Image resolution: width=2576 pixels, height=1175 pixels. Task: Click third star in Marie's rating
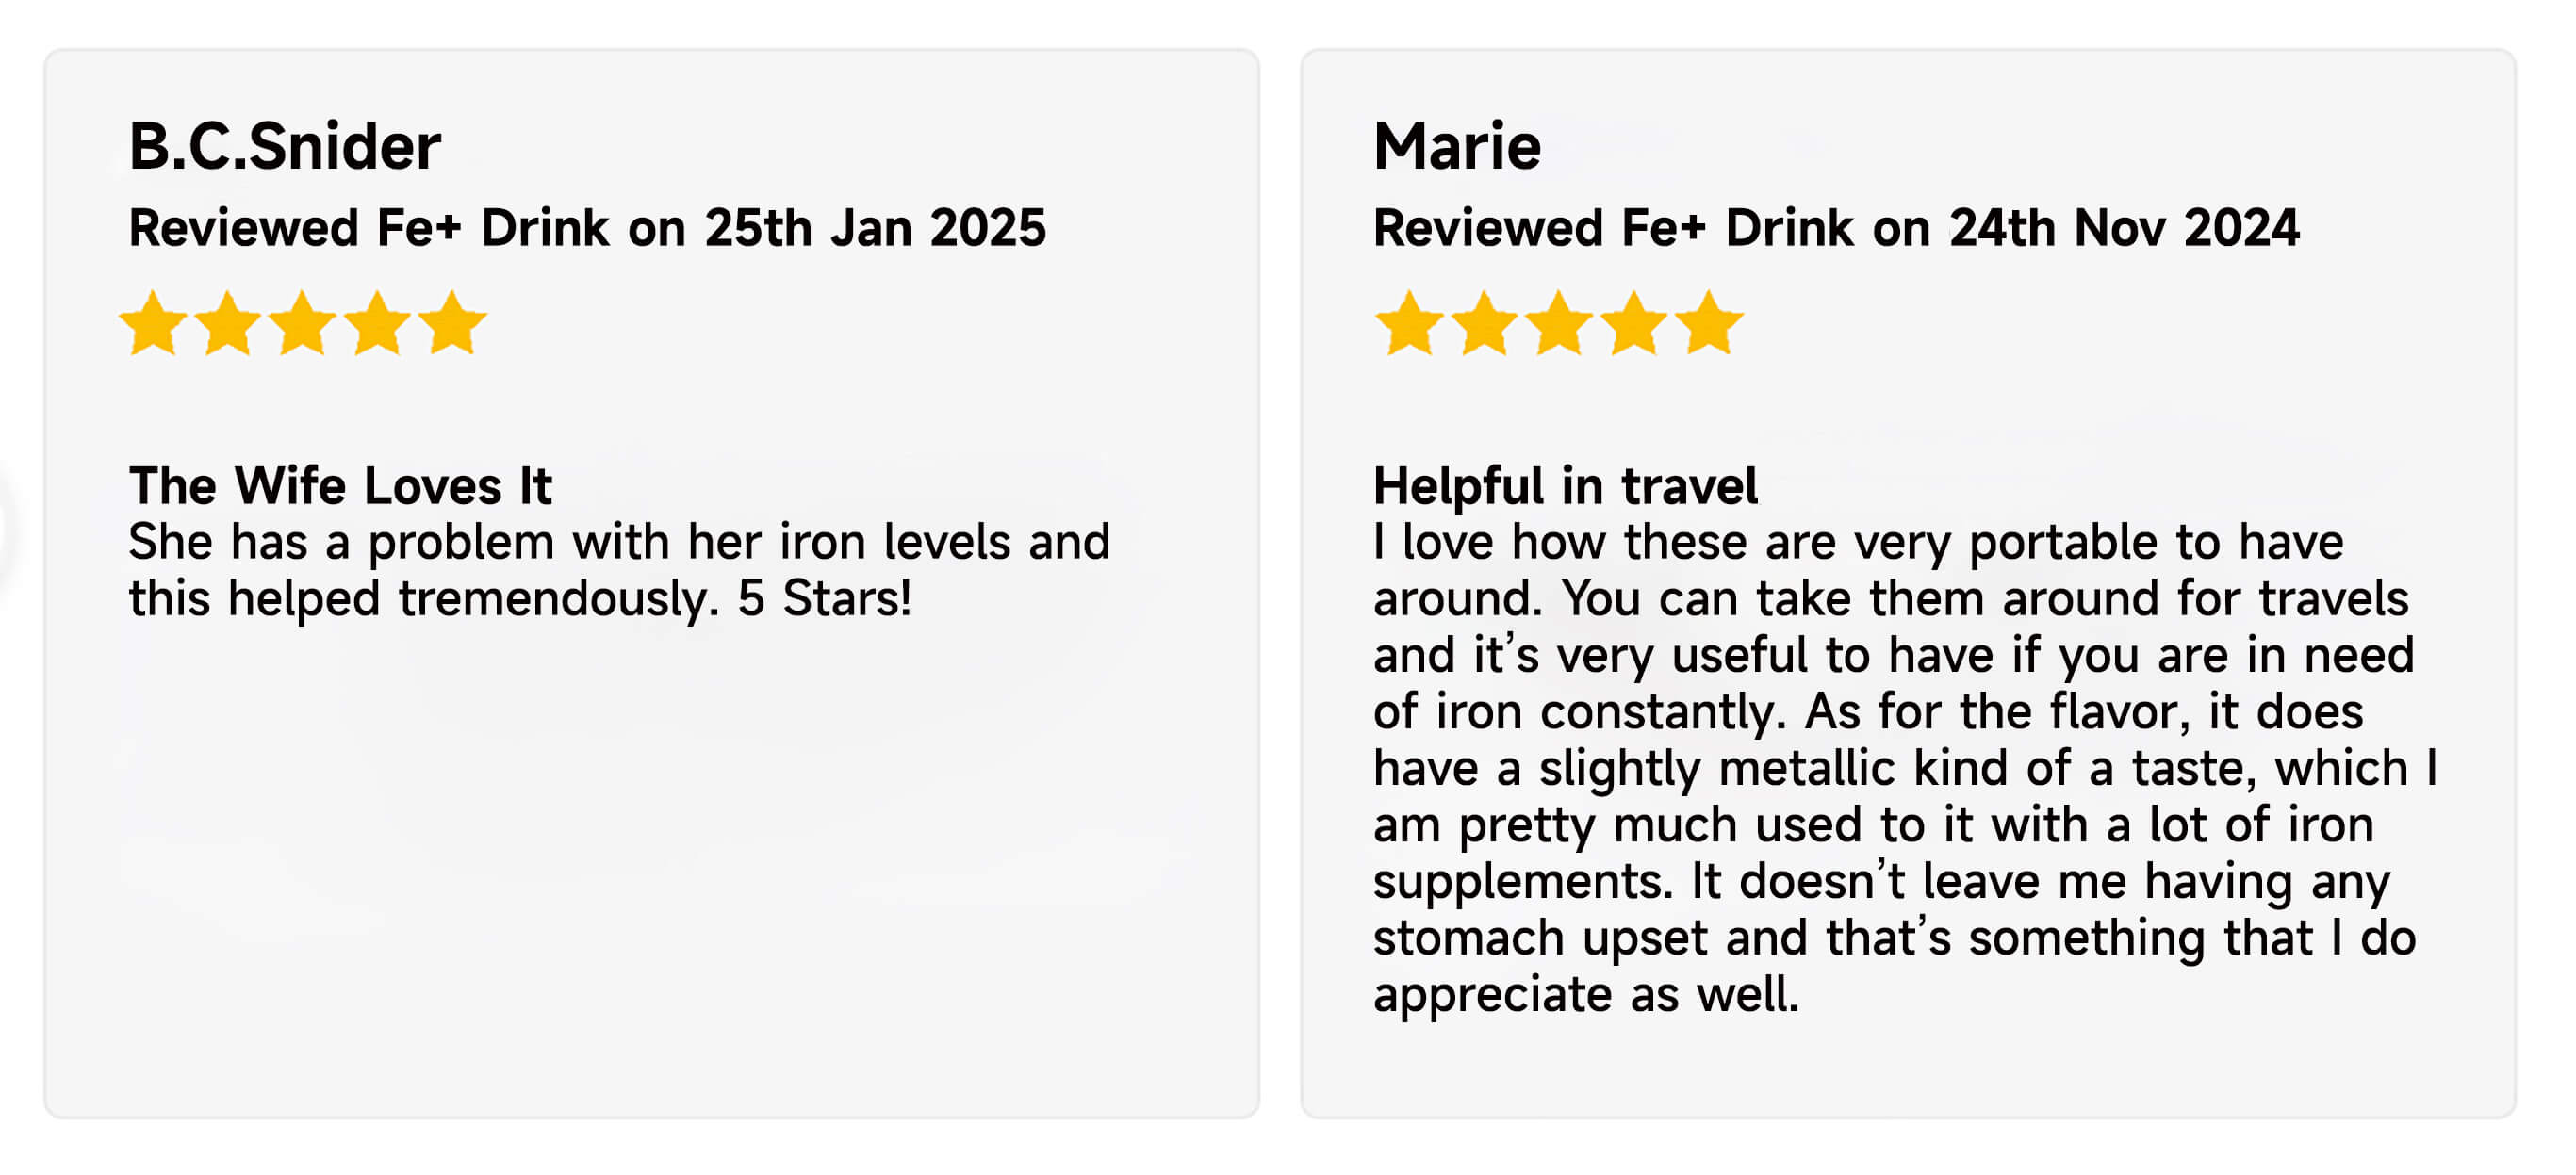(1559, 323)
